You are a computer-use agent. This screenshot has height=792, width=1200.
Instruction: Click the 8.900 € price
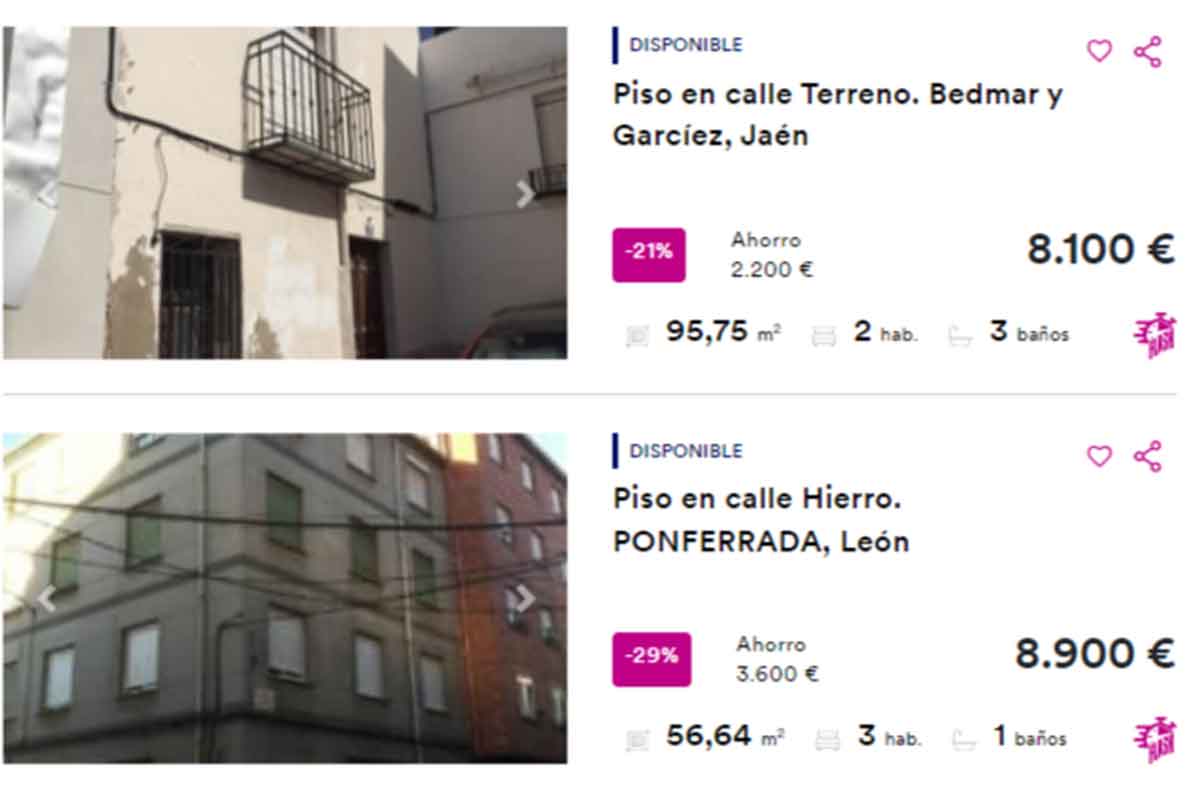click(1095, 653)
